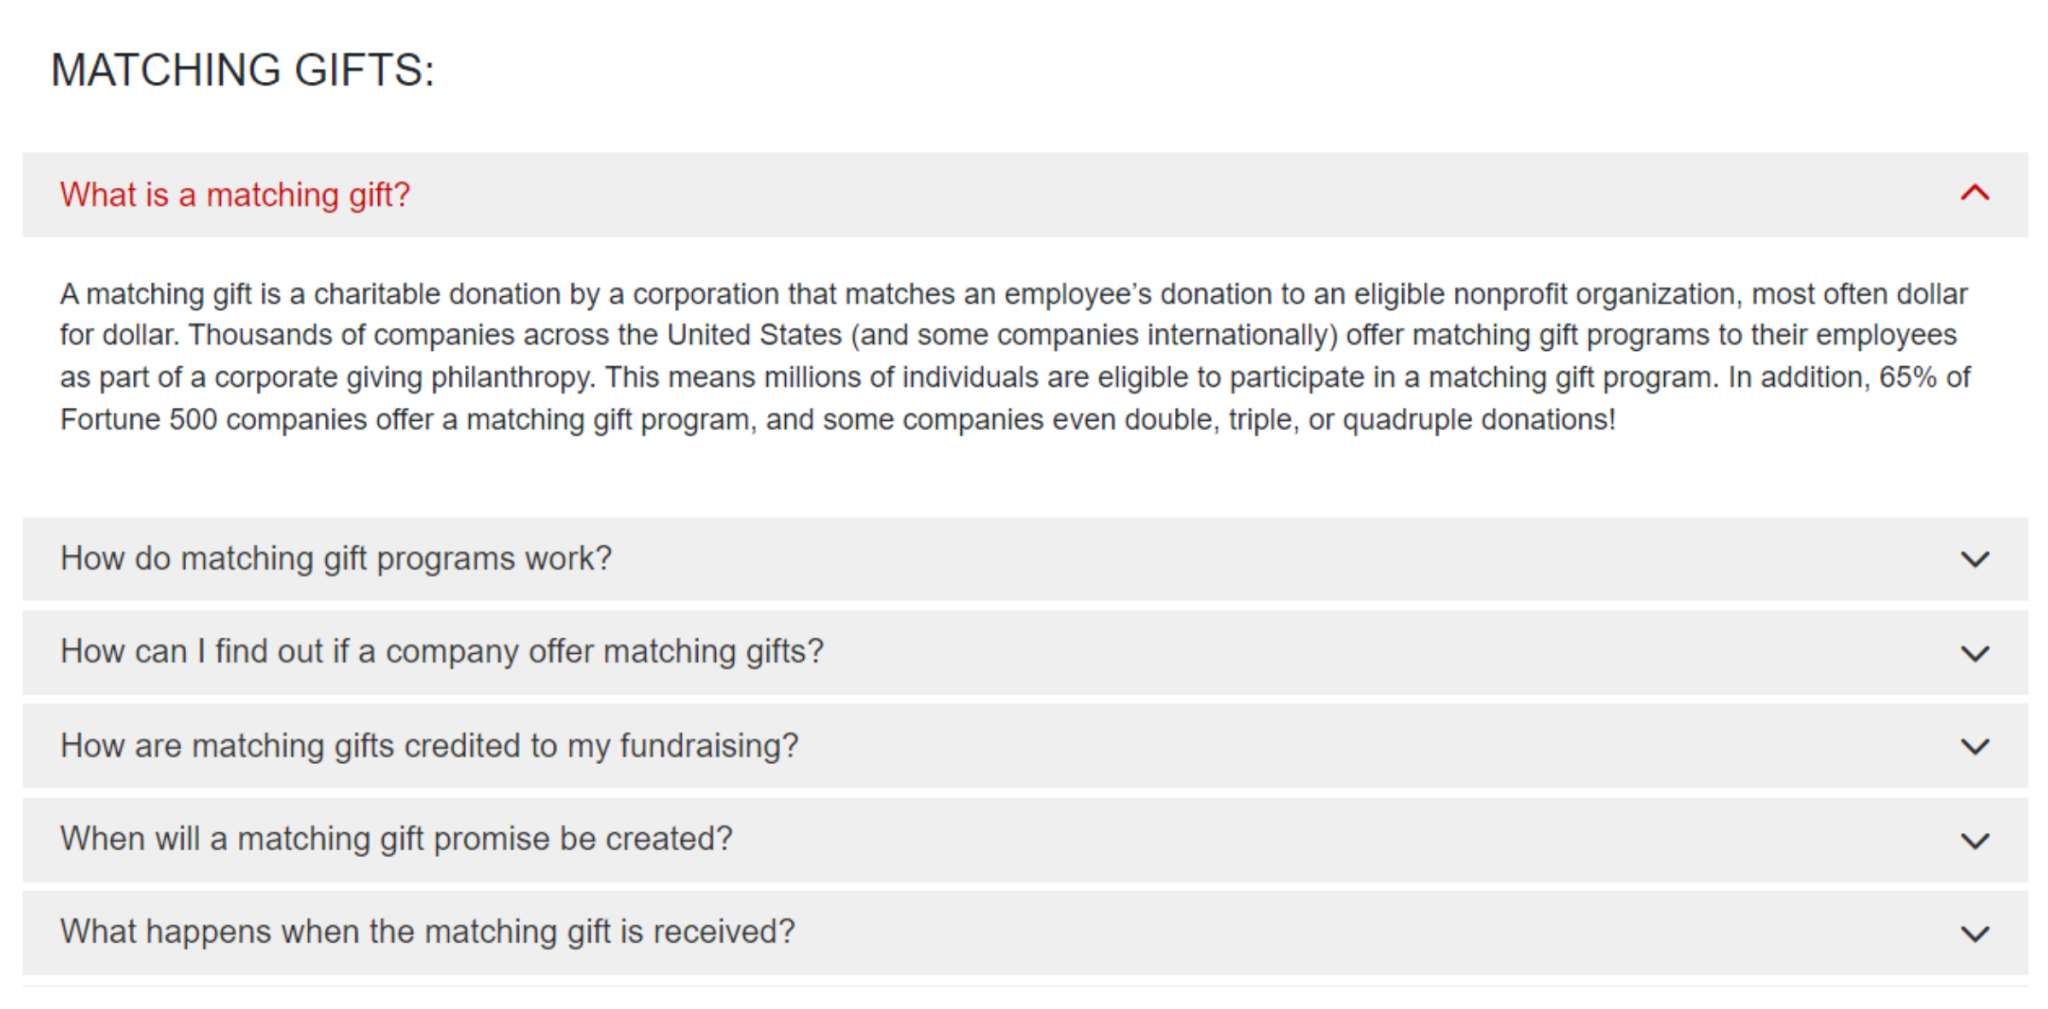
Task: Click chevron next to 'credited to my fundraising?'
Action: (x=1974, y=746)
